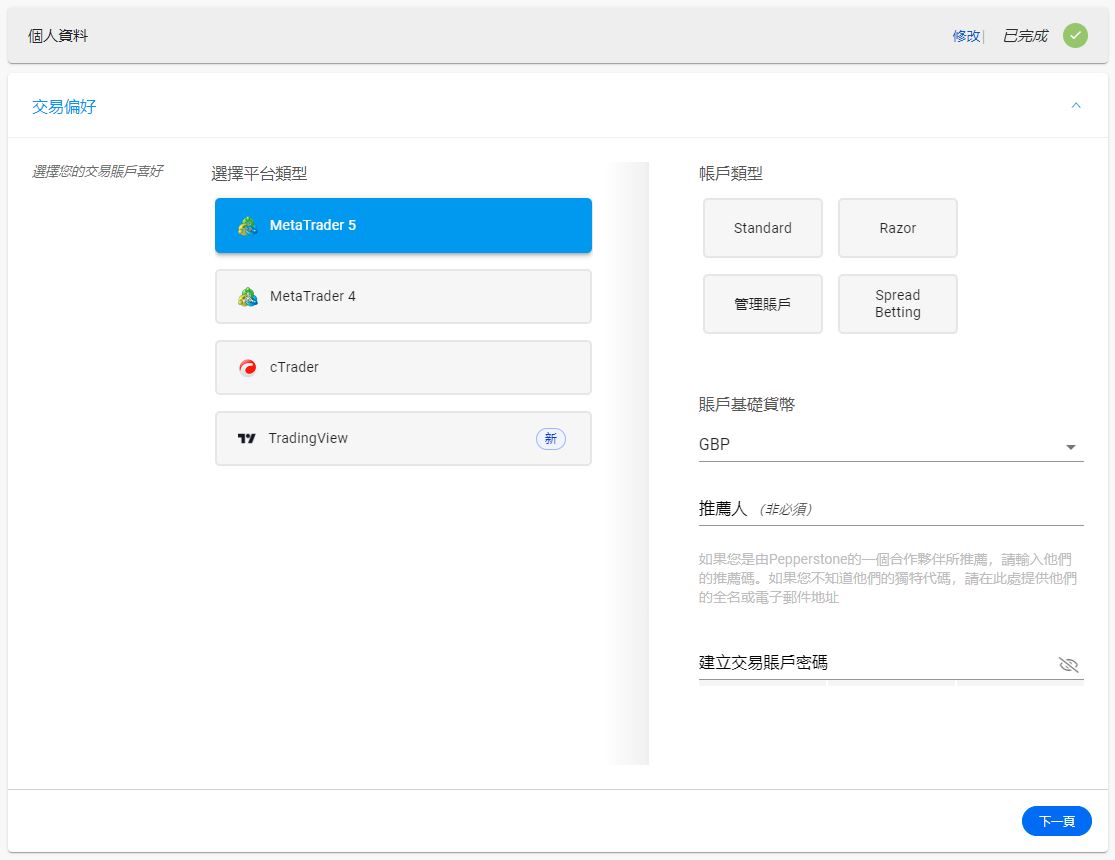Screen dimensions: 1115x860
Task: Select the TradingView platform option
Action: [x=403, y=438]
